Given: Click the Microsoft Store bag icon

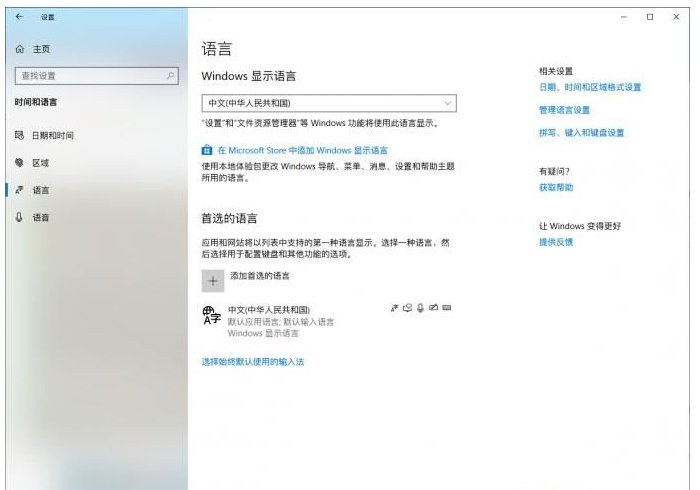Looking at the screenshot, I should (x=206, y=150).
